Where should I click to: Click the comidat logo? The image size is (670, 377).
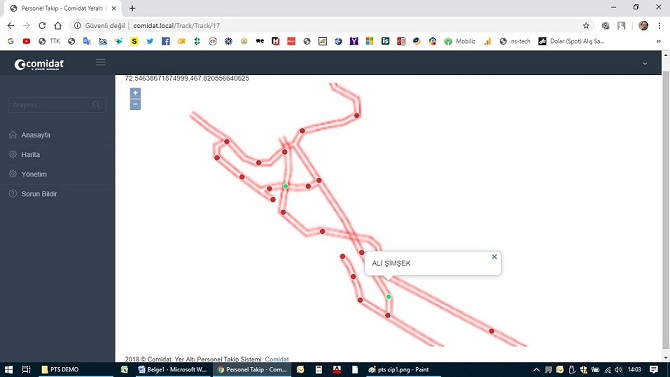click(x=39, y=64)
